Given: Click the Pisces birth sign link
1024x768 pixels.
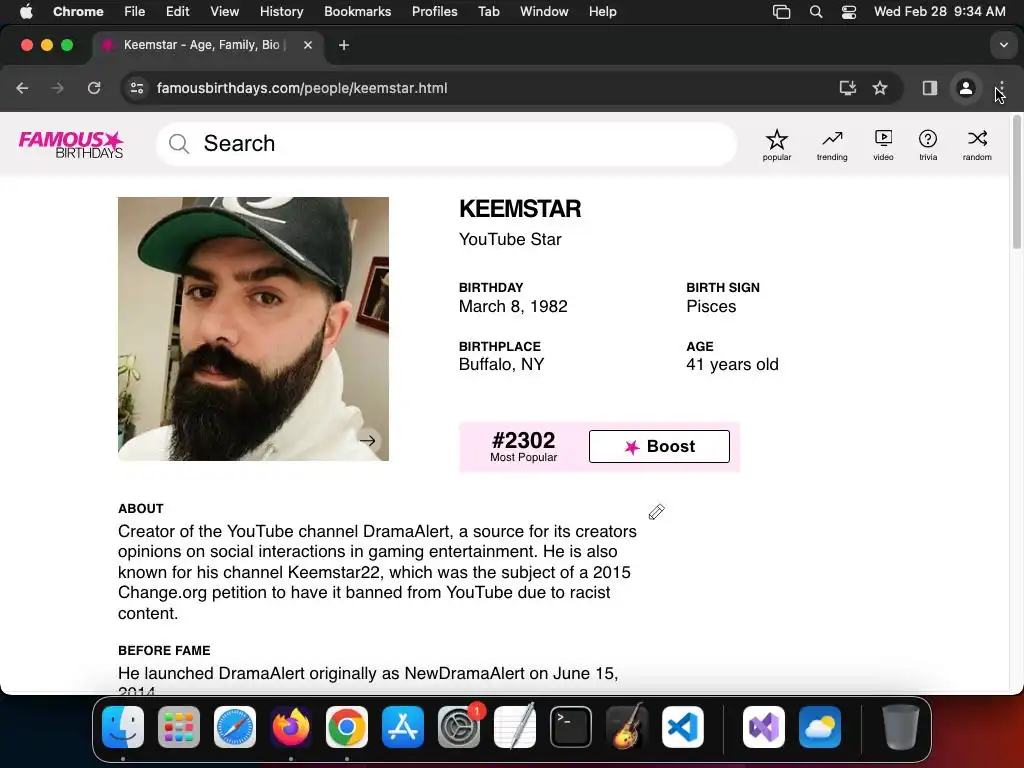Looking at the screenshot, I should coord(711,306).
